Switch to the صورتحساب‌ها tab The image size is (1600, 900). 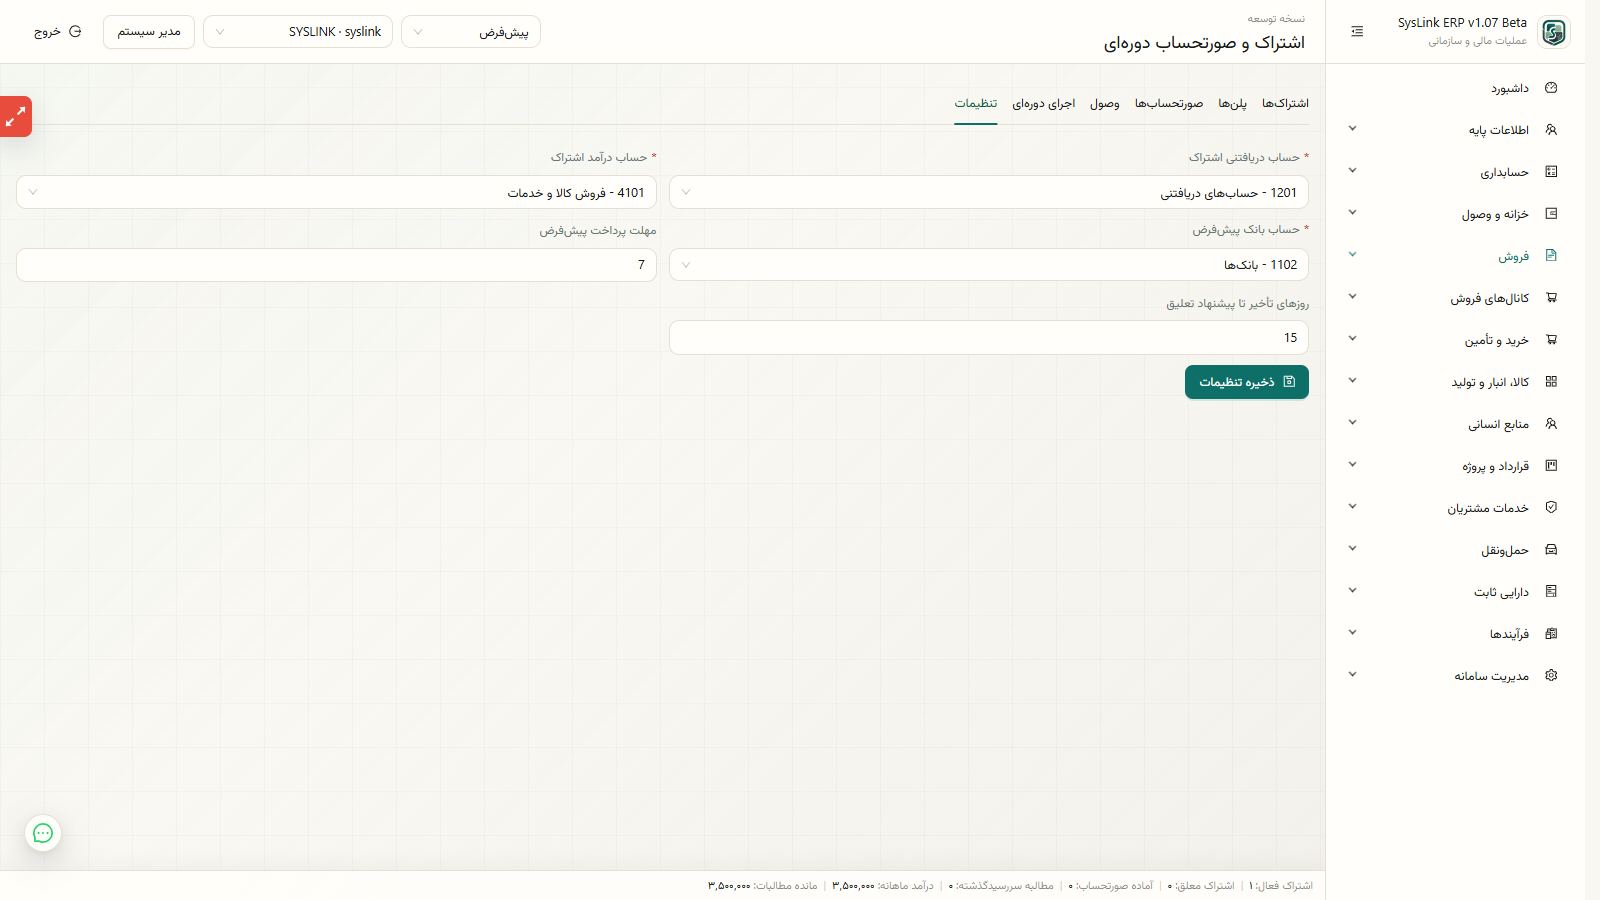click(1169, 103)
